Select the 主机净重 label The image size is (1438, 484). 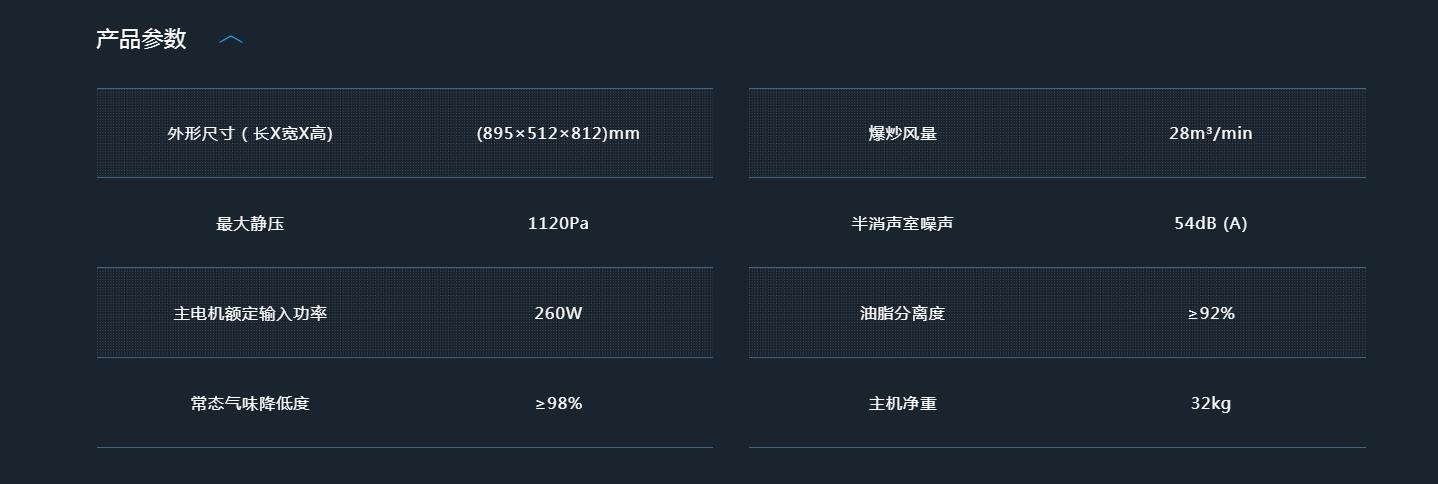pyautogui.click(x=902, y=403)
